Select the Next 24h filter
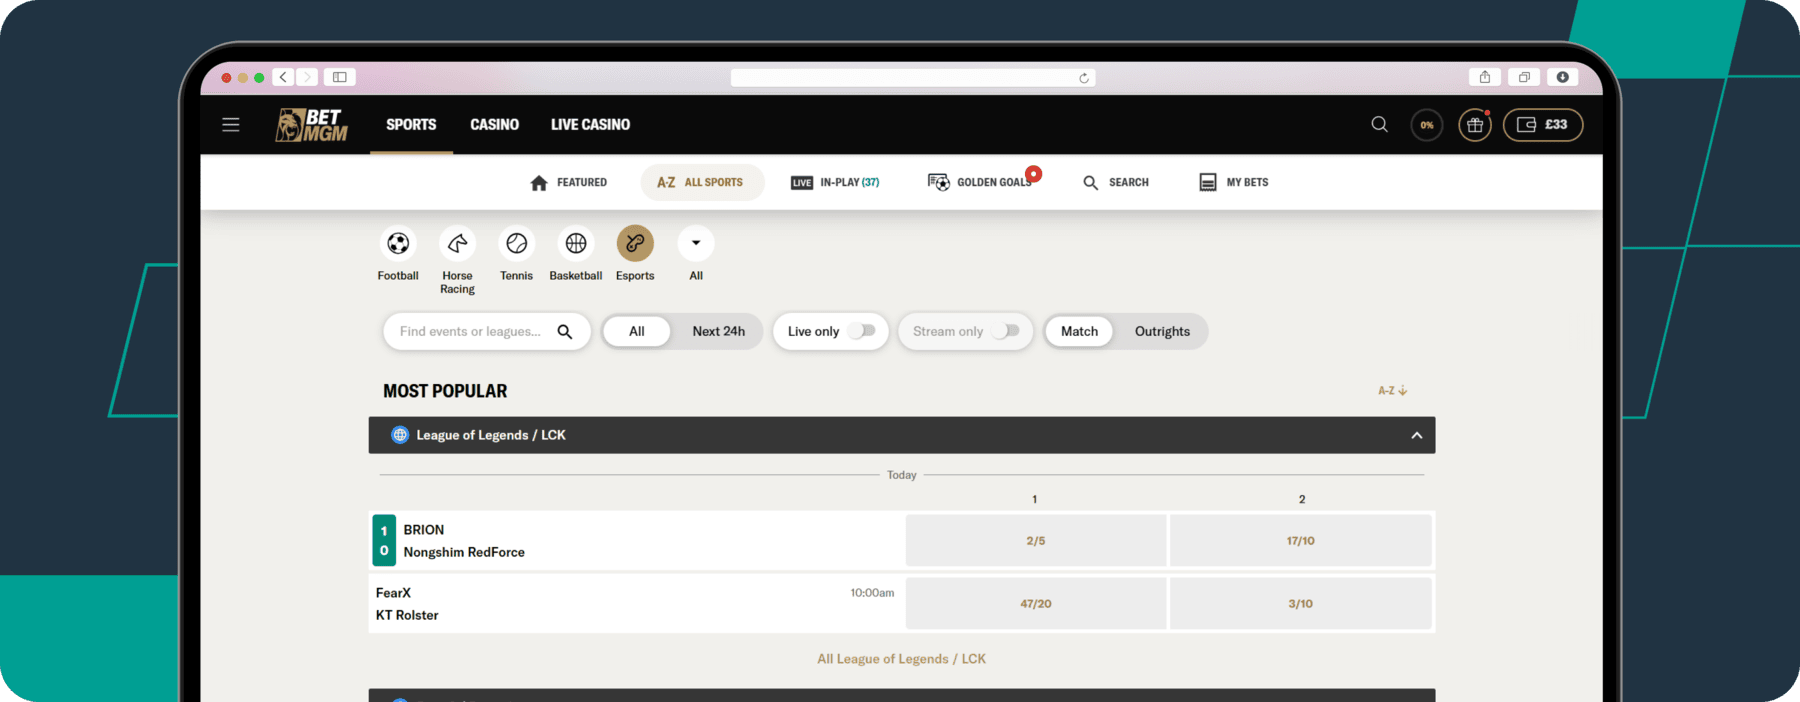This screenshot has height=702, width=1800. coord(718,331)
